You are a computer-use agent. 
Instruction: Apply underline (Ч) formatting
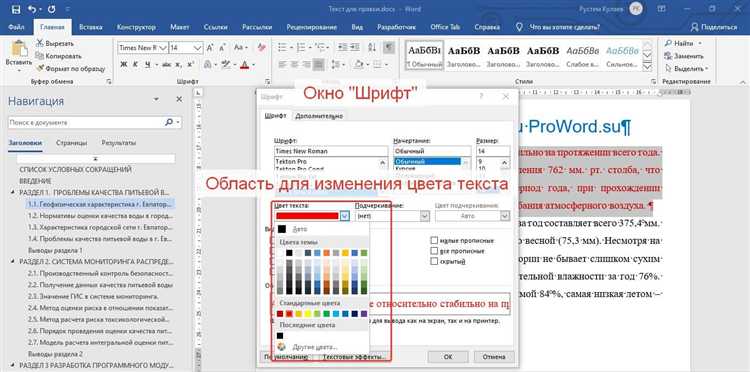point(148,65)
